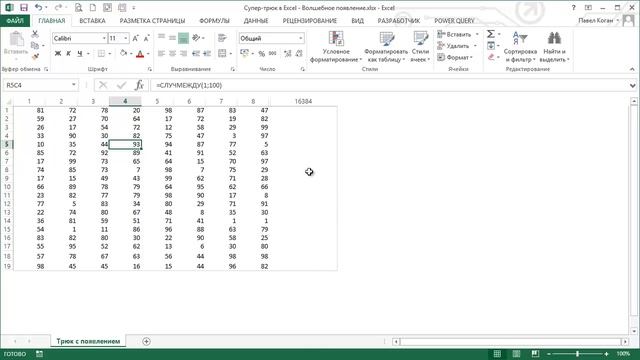The image size is (640, 360).
Task: Decrease decimal places
Action: pos(299,53)
